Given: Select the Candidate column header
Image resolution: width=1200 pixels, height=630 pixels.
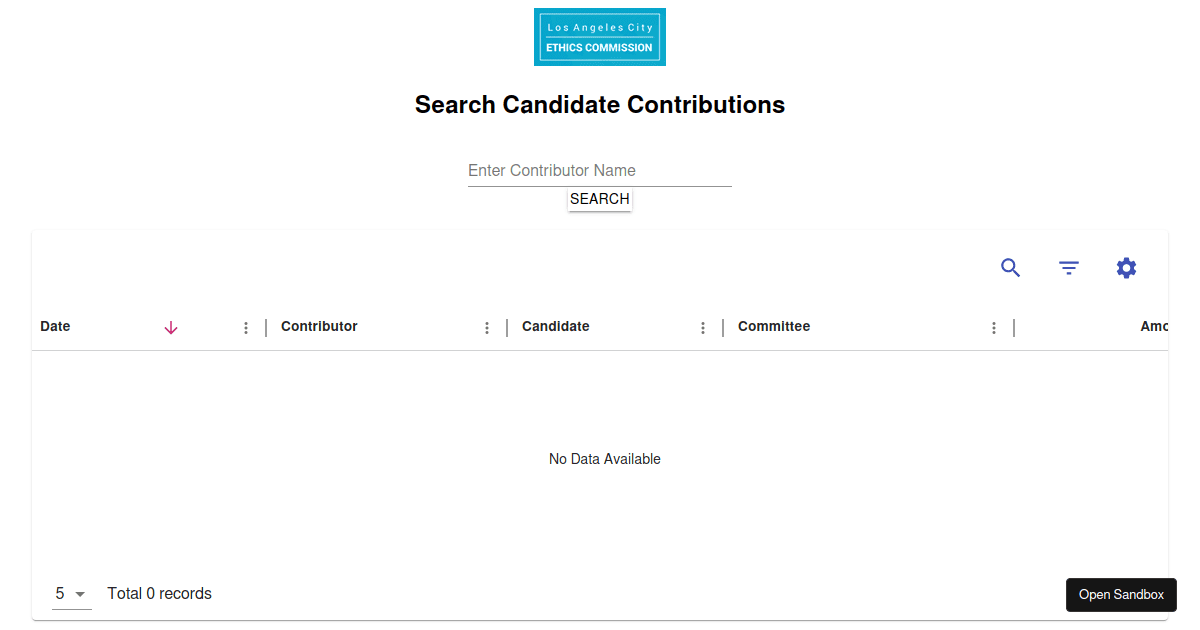Looking at the screenshot, I should point(556,327).
